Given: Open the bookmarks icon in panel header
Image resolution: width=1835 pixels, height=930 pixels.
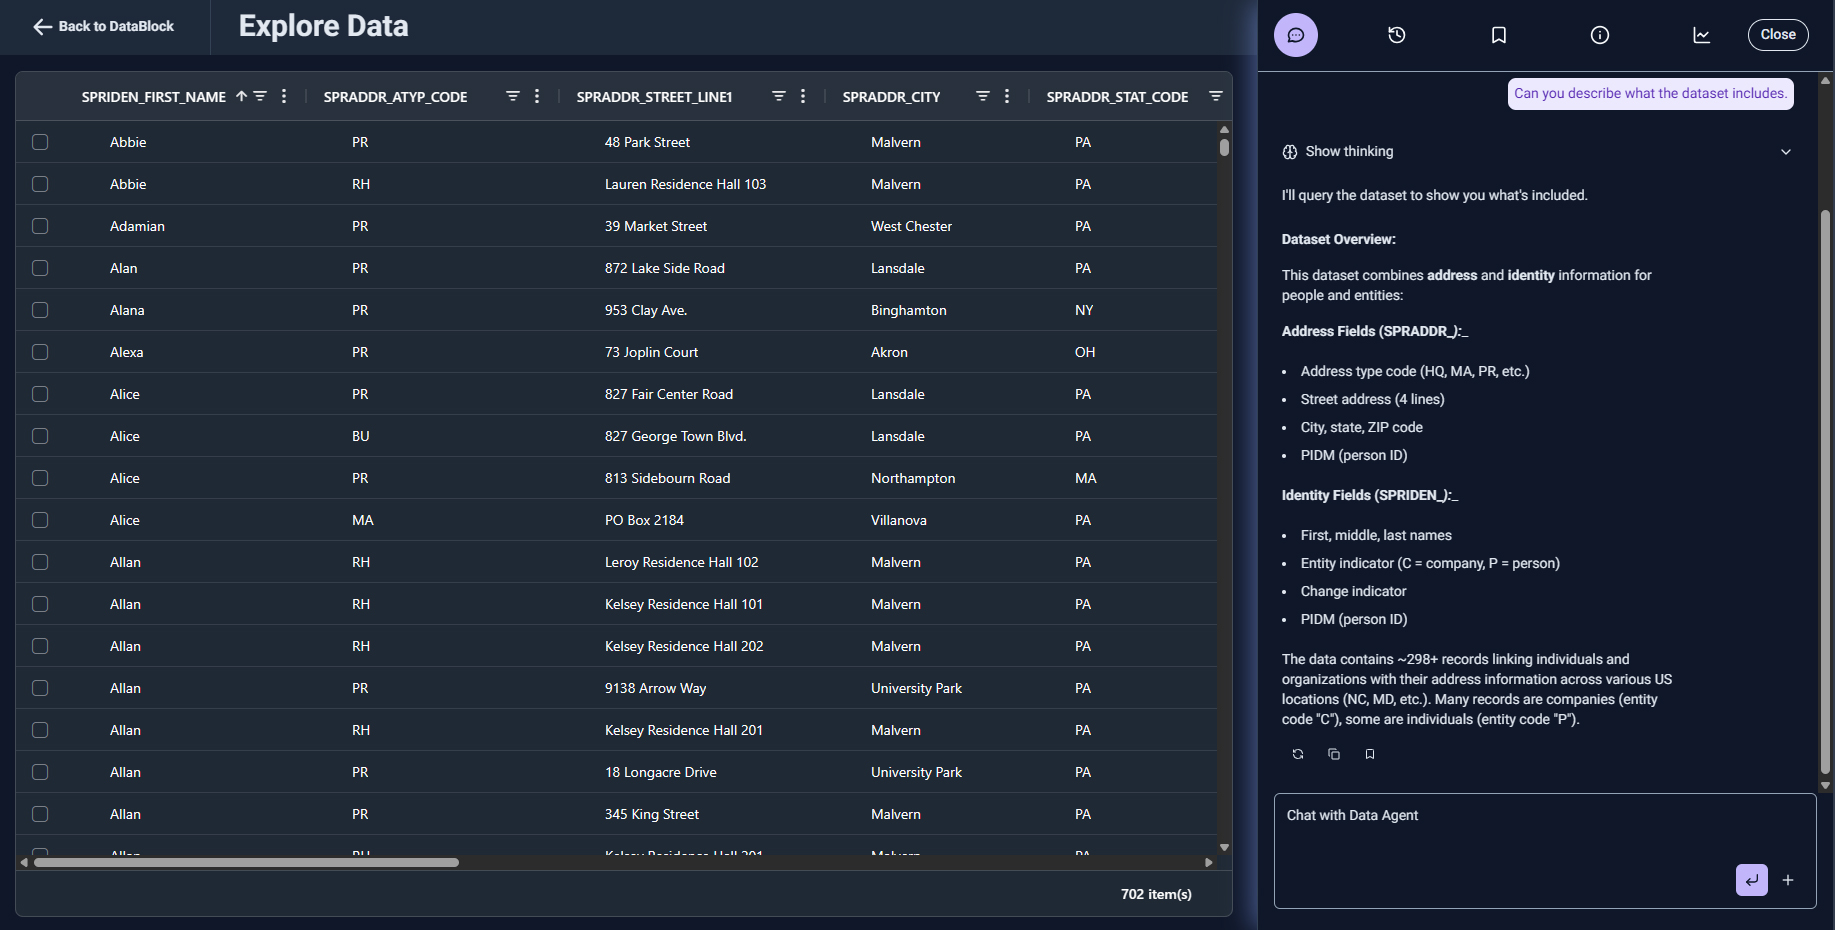Looking at the screenshot, I should (1498, 35).
